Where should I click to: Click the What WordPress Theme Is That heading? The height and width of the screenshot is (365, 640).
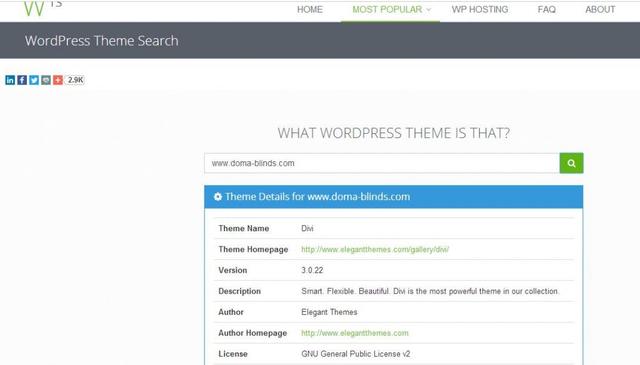click(x=394, y=133)
